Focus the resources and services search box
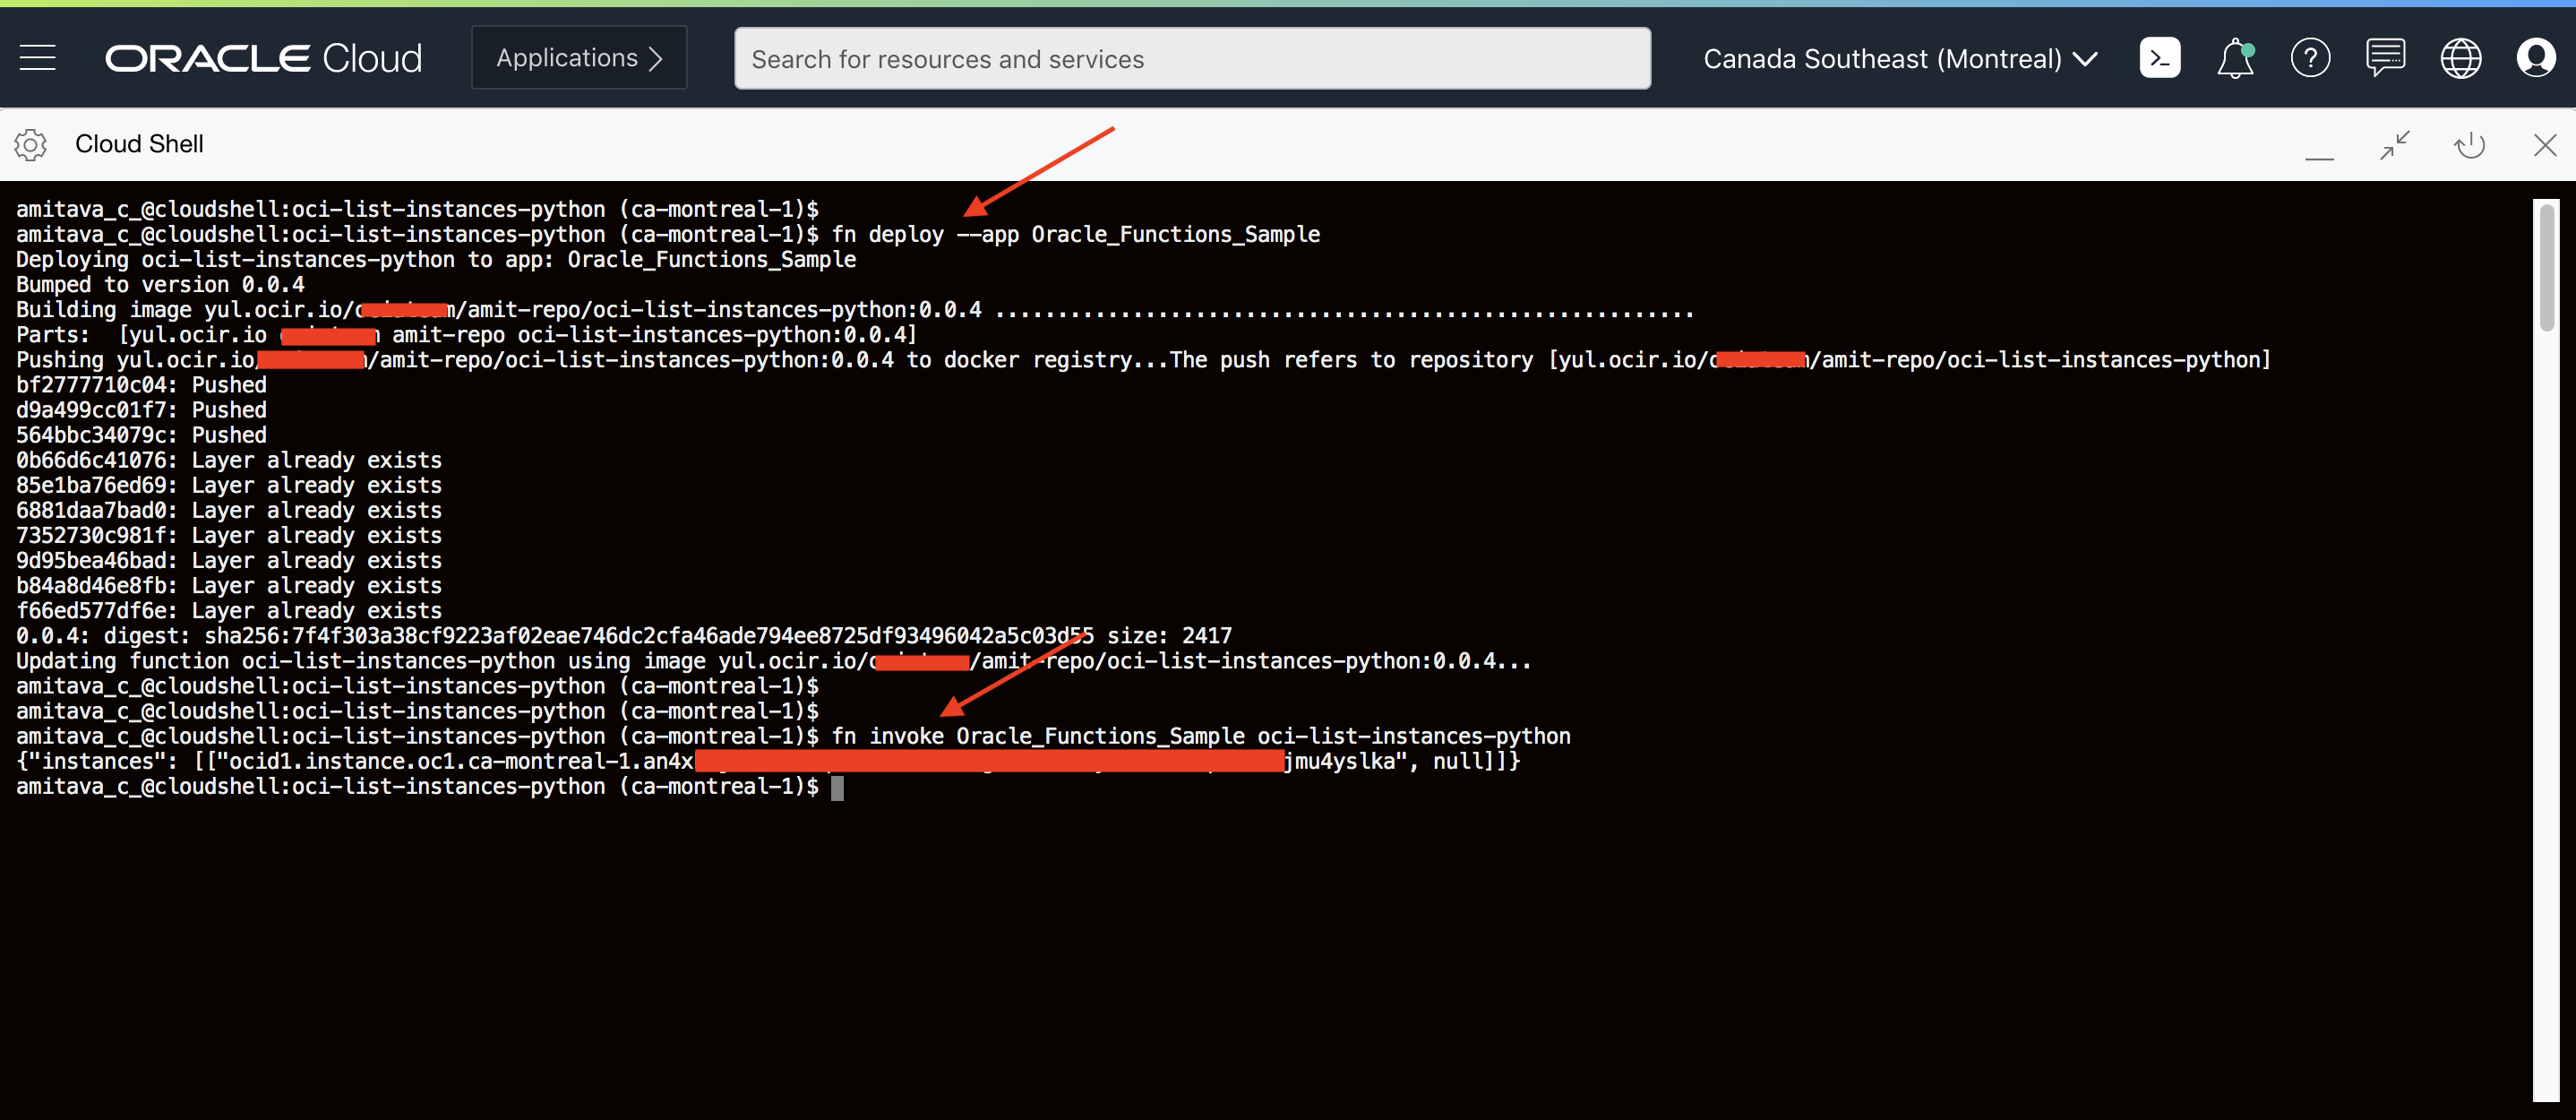Screen dimensions: 2576x1120 (x=1192, y=59)
